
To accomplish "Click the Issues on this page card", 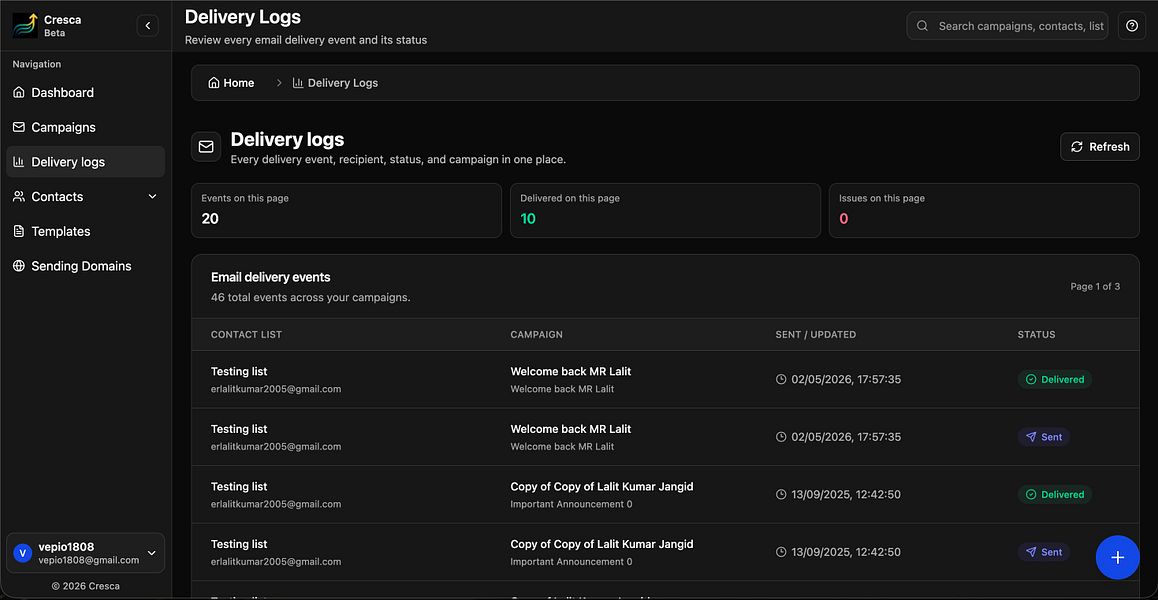I will [x=984, y=211].
